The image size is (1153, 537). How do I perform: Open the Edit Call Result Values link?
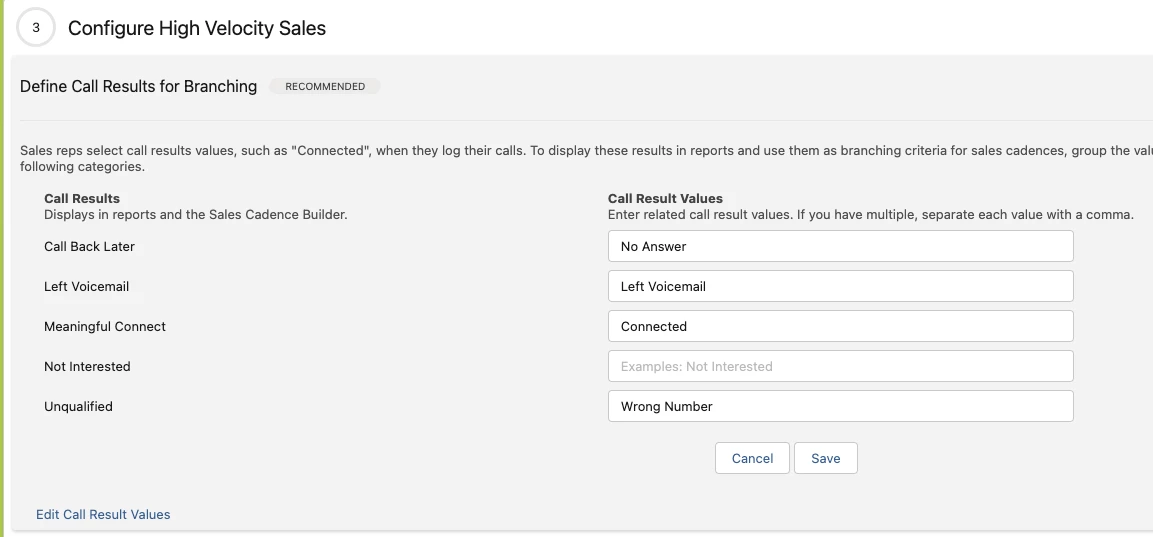coord(103,515)
